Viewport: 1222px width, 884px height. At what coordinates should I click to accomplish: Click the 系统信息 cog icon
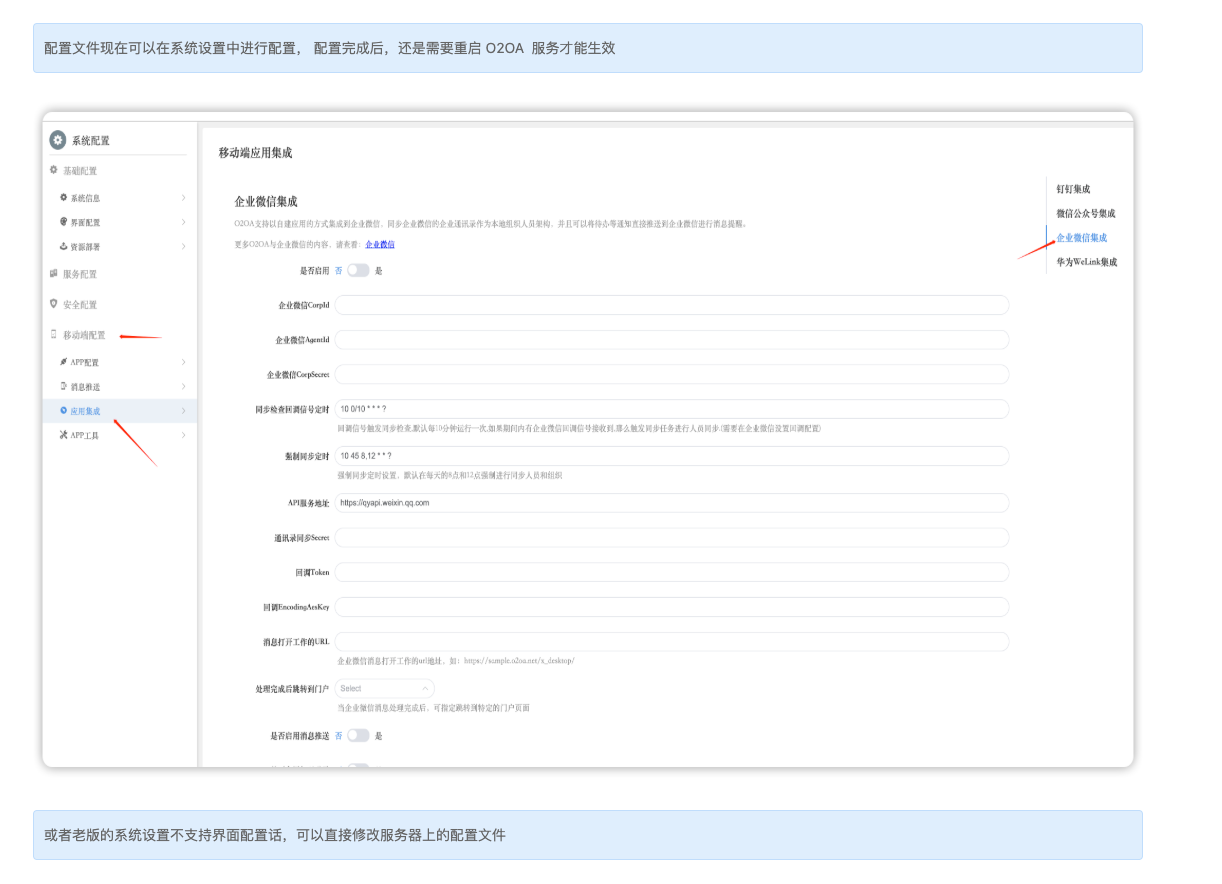point(64,198)
